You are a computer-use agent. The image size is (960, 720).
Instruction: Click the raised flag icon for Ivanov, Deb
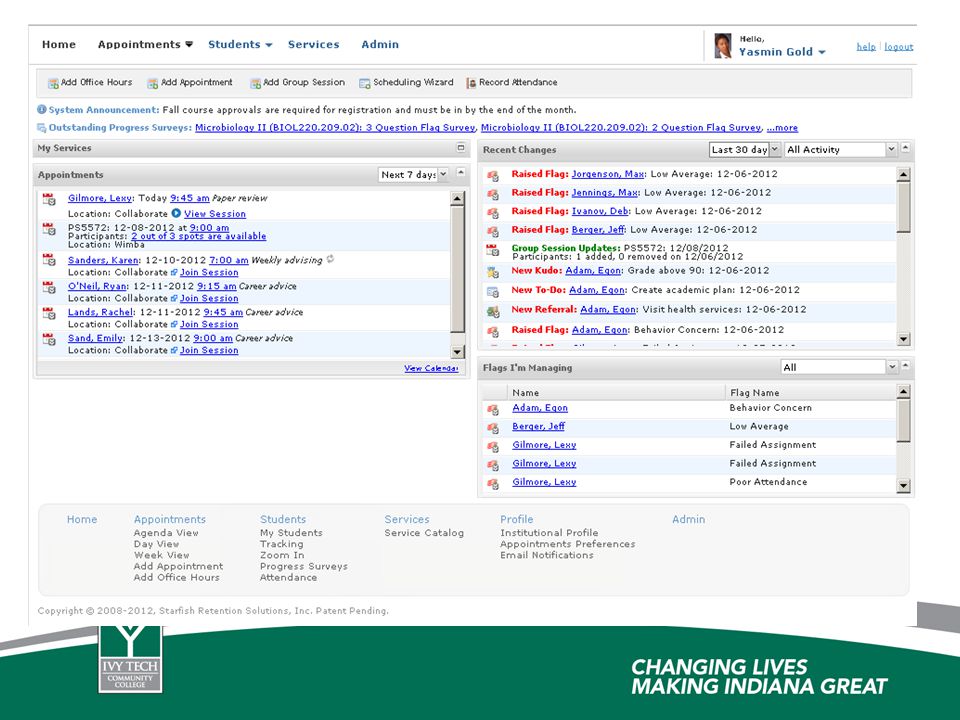pyautogui.click(x=493, y=212)
